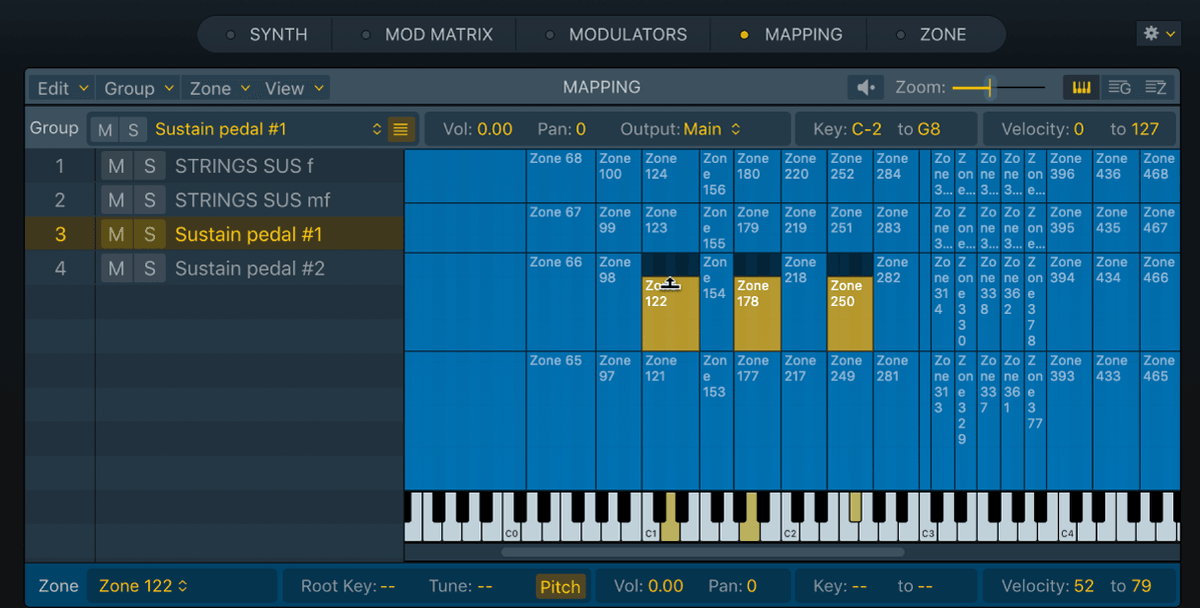Open the View menu

[x=288, y=88]
